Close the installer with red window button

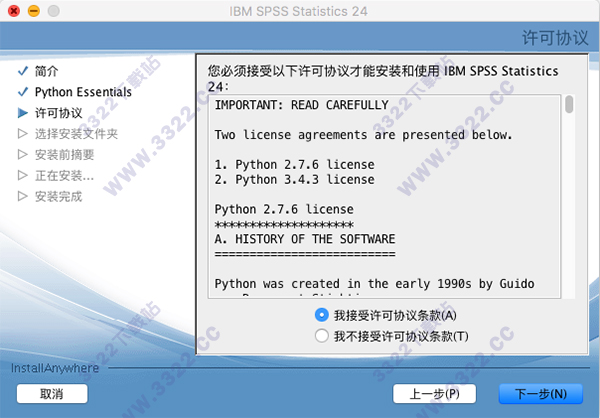click(14, 11)
